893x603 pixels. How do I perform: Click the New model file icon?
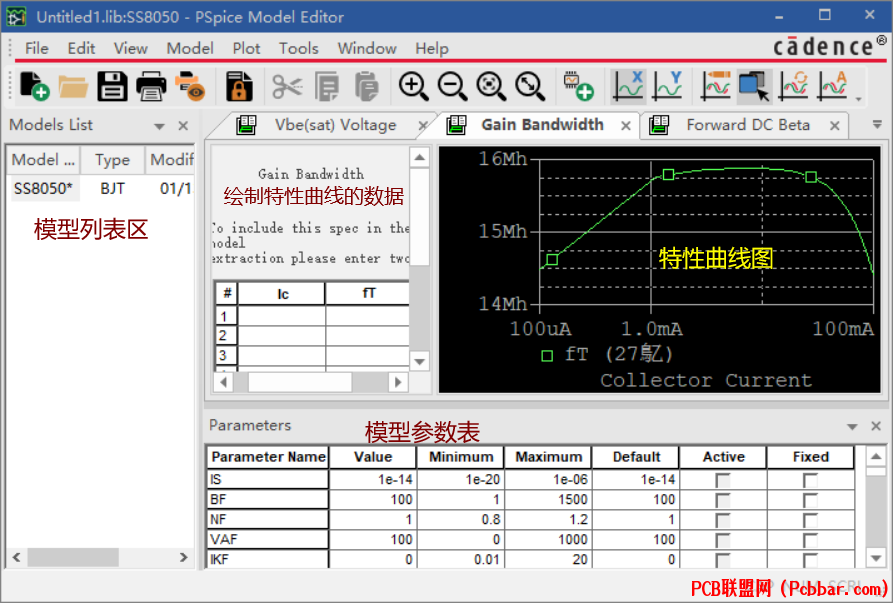[x=34, y=87]
